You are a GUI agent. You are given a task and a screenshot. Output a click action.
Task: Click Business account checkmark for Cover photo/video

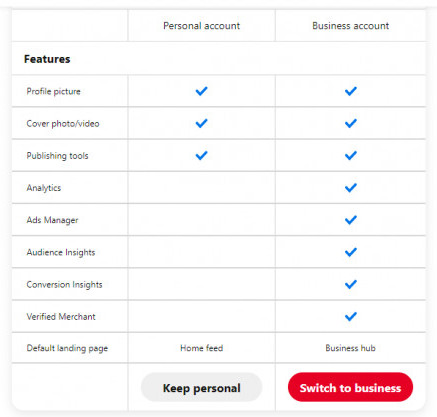pos(351,123)
